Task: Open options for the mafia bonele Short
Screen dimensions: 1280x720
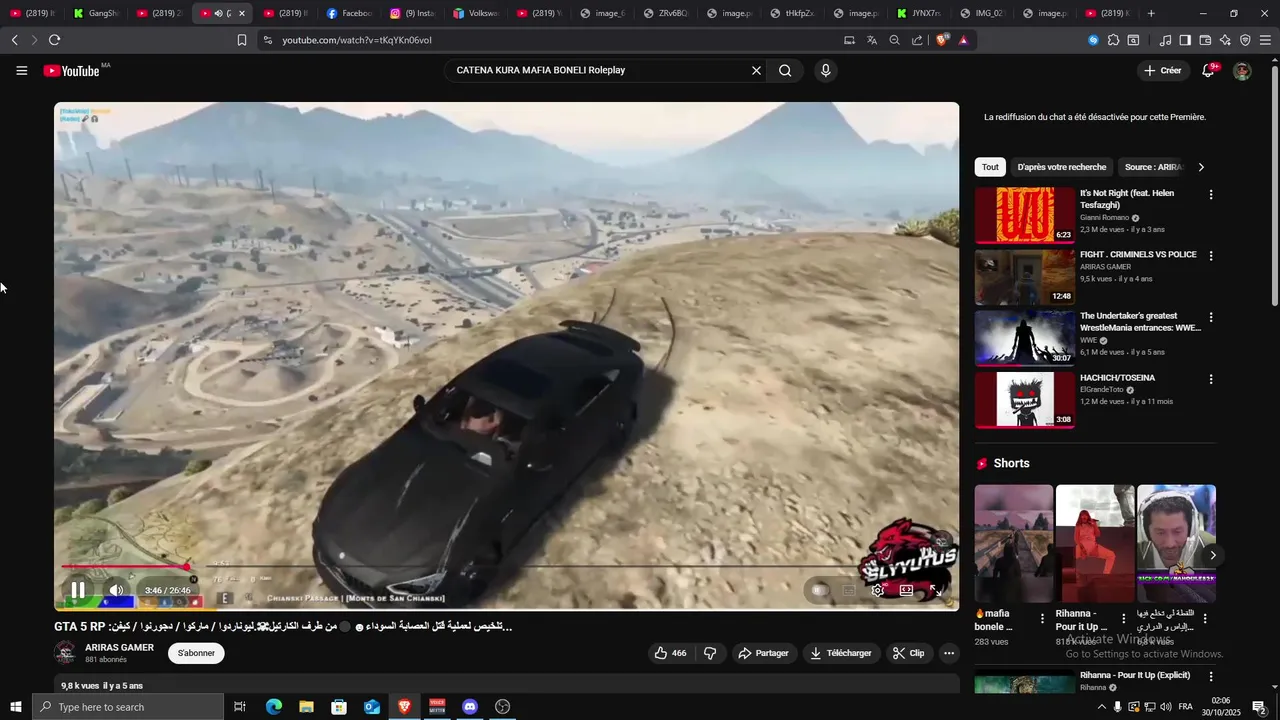Action: (x=1042, y=619)
